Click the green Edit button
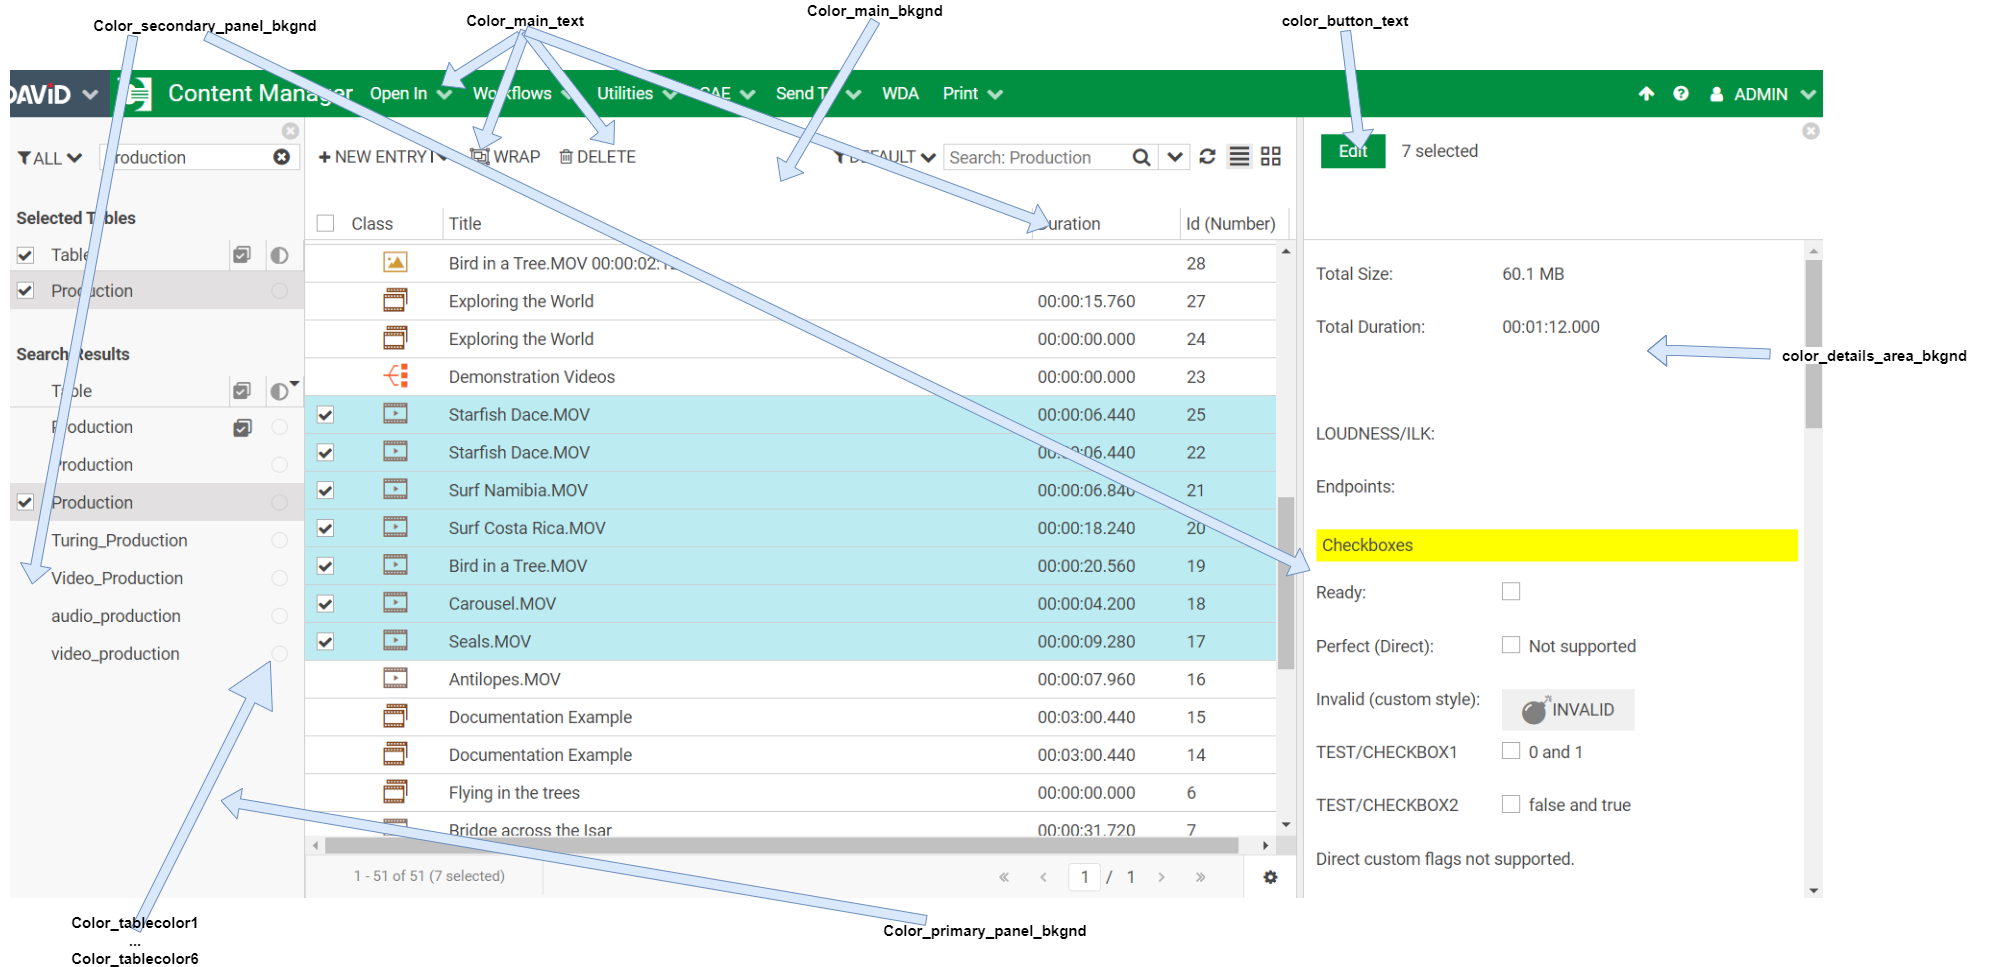 pos(1352,151)
